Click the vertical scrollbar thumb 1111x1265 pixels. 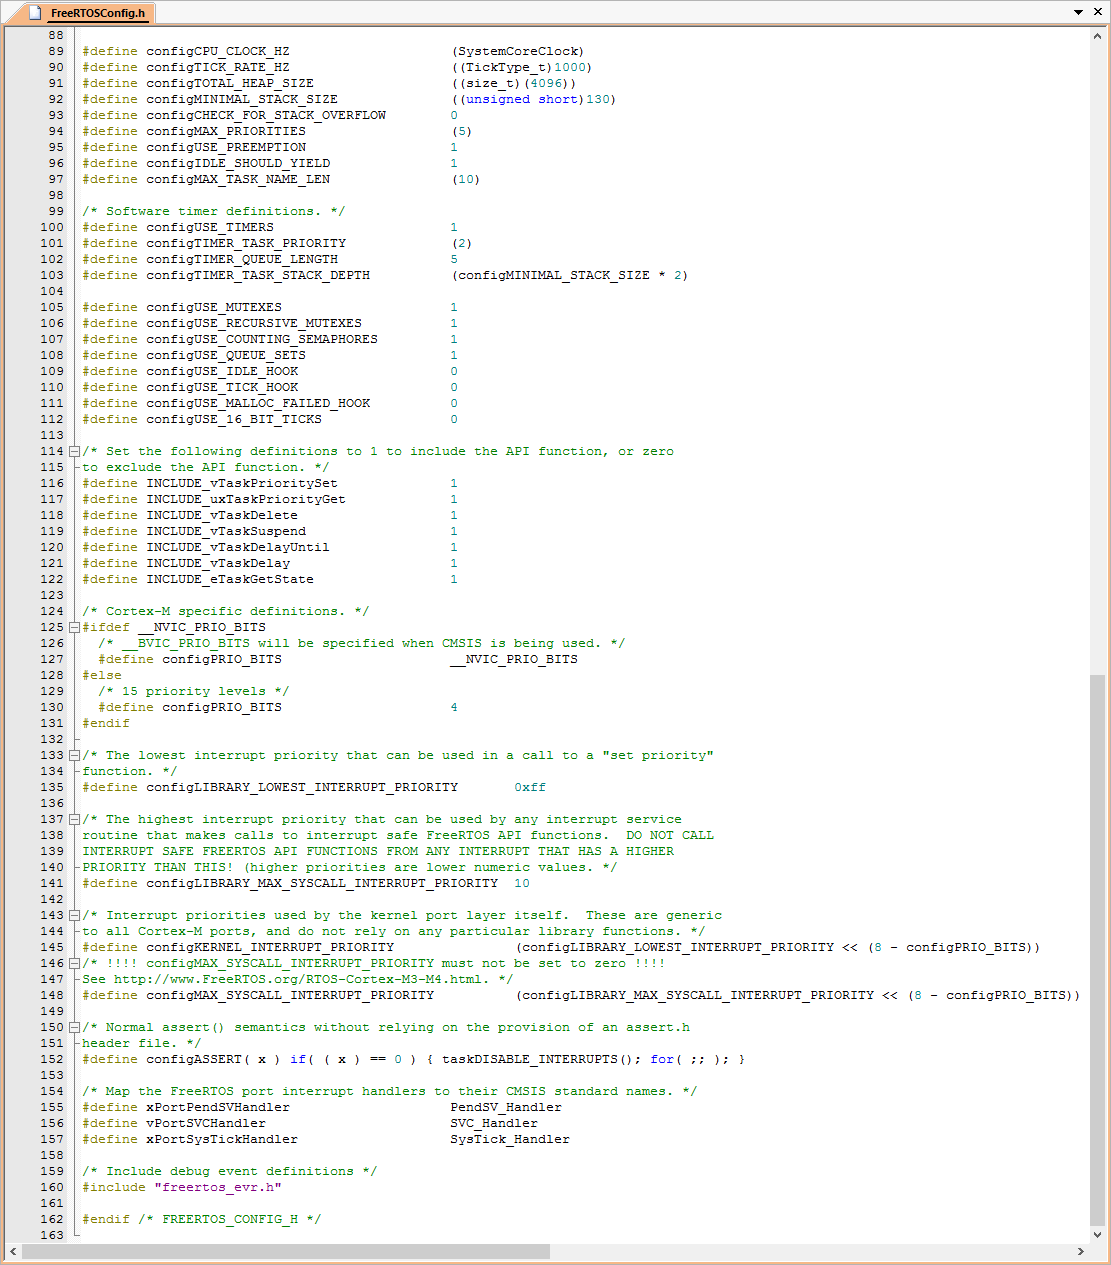1097,950
